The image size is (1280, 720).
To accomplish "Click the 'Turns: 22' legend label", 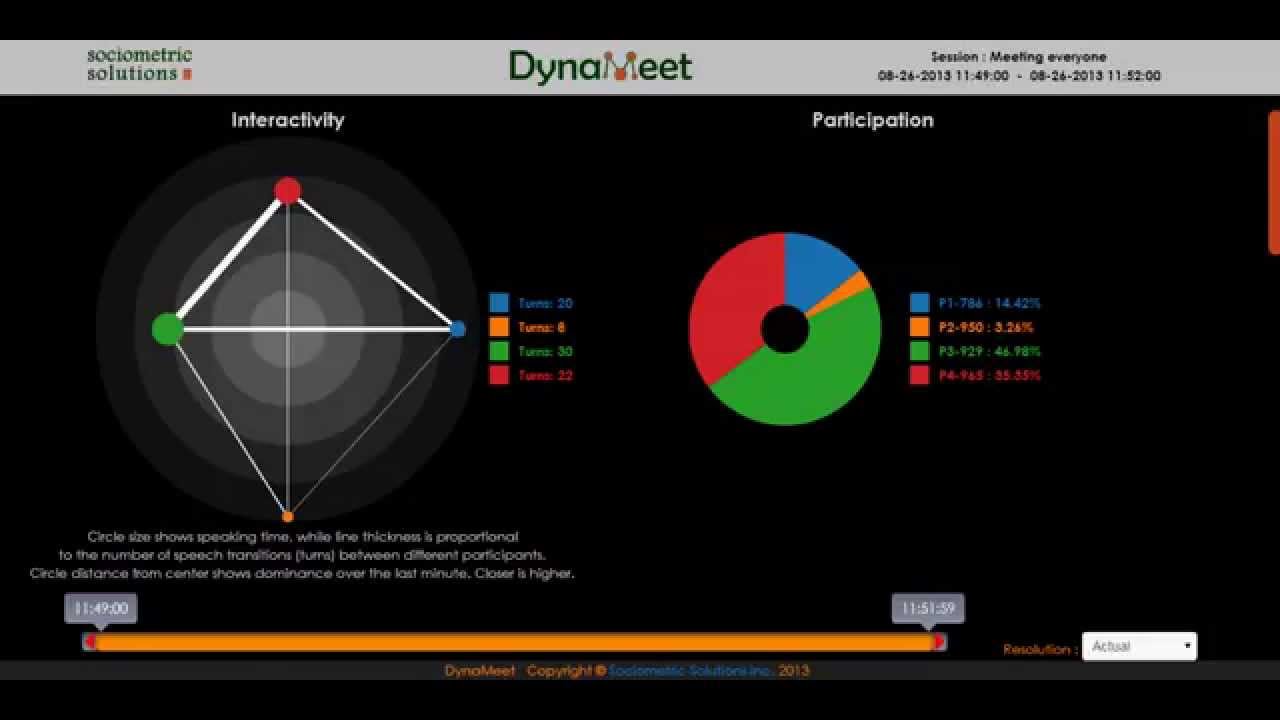I will 545,375.
